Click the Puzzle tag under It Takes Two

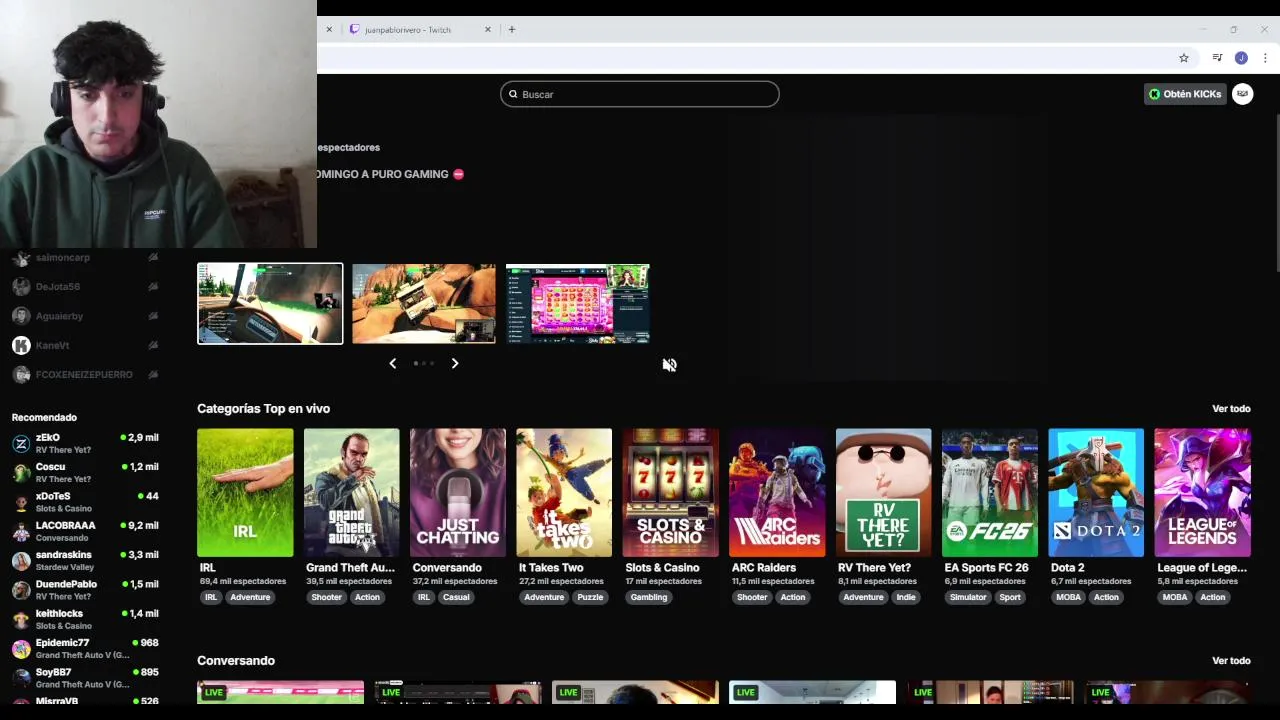click(x=590, y=597)
